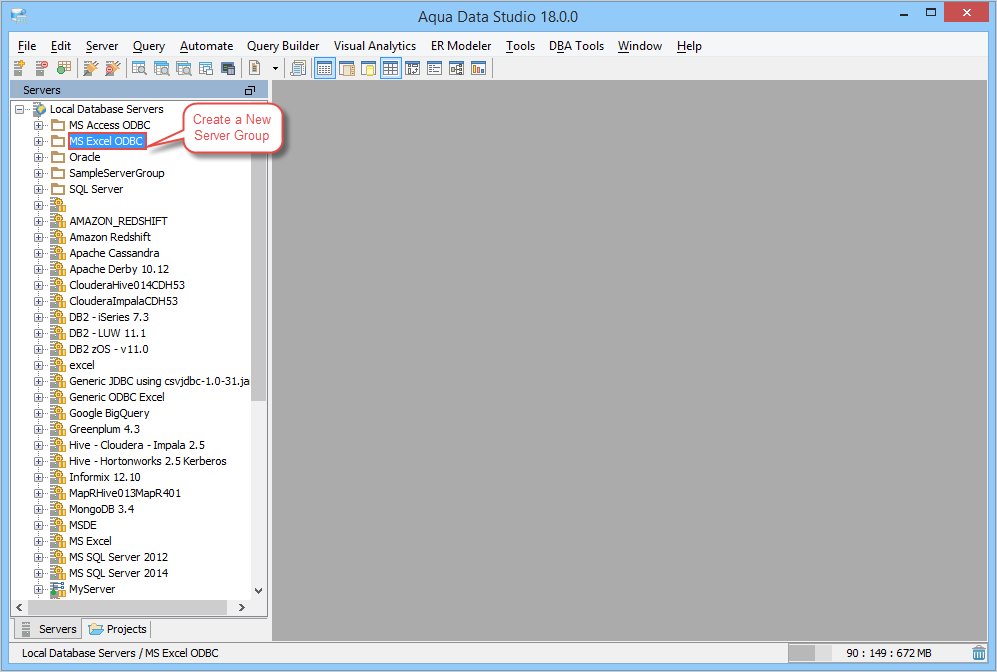Expand the Greenplum 4.3 server node

[x=39, y=429]
